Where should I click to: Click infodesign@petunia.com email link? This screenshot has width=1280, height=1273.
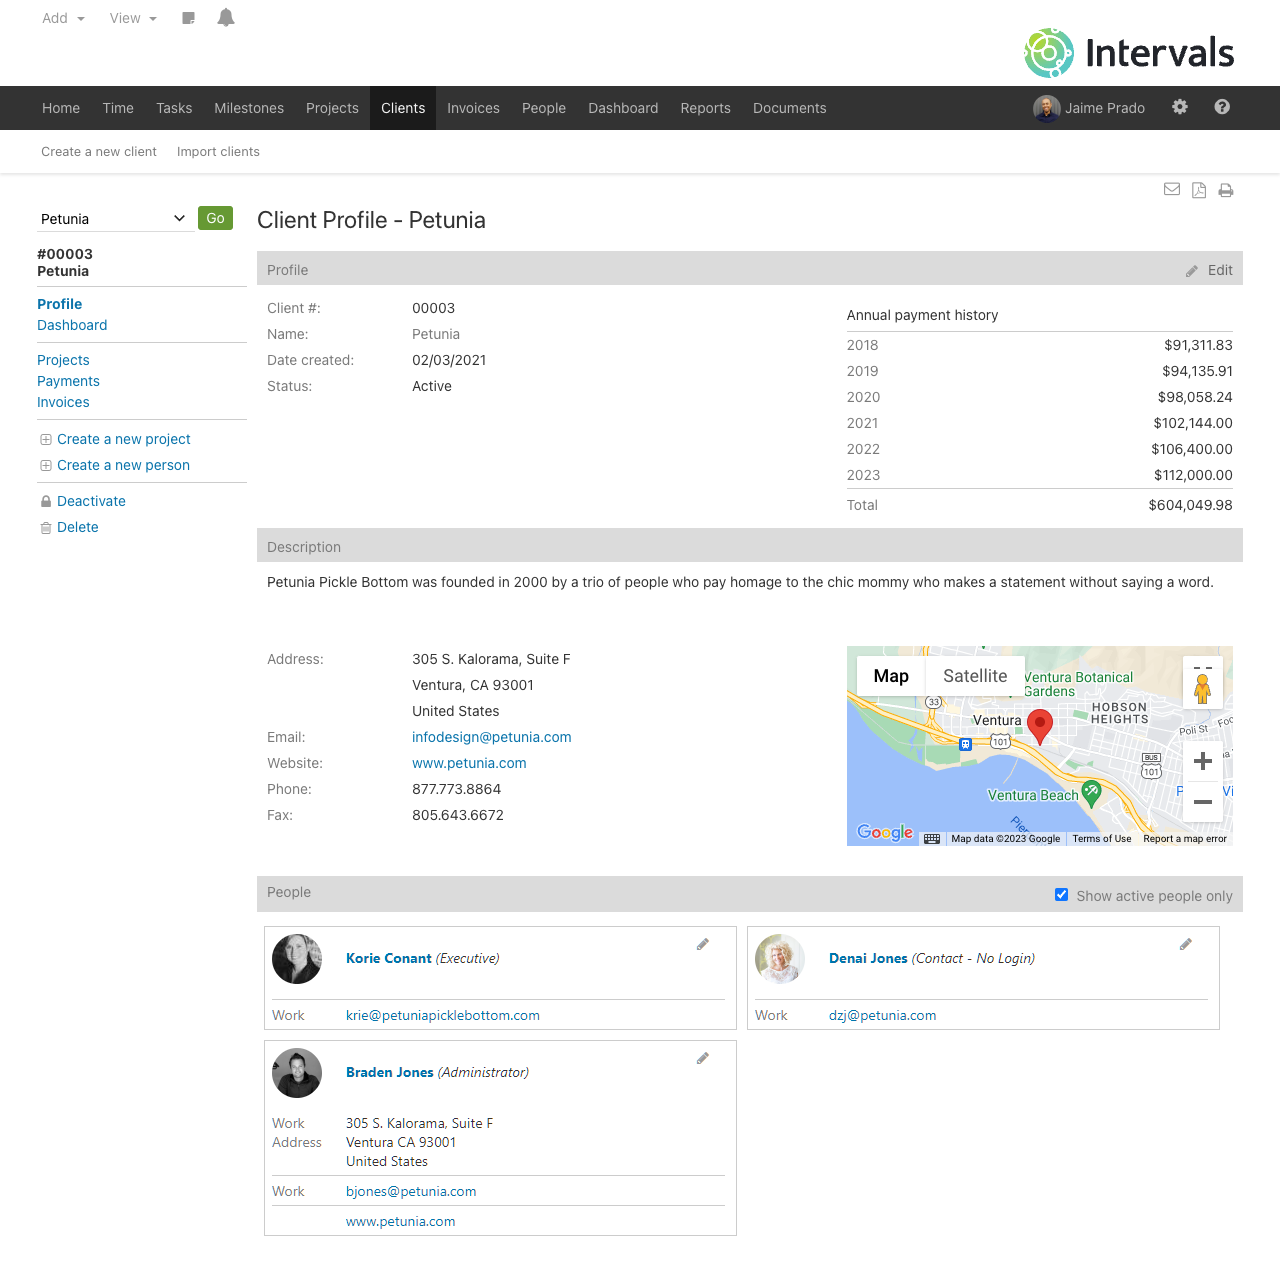pos(492,737)
